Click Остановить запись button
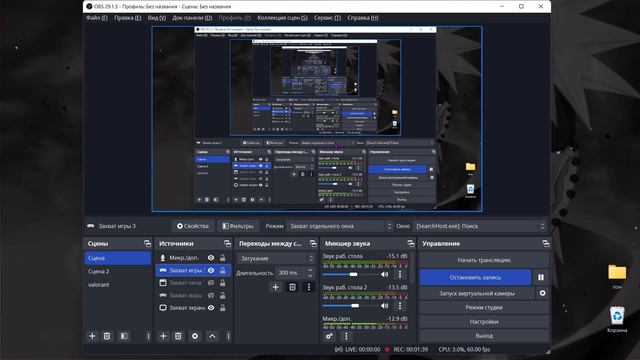640x360 pixels. (x=476, y=277)
